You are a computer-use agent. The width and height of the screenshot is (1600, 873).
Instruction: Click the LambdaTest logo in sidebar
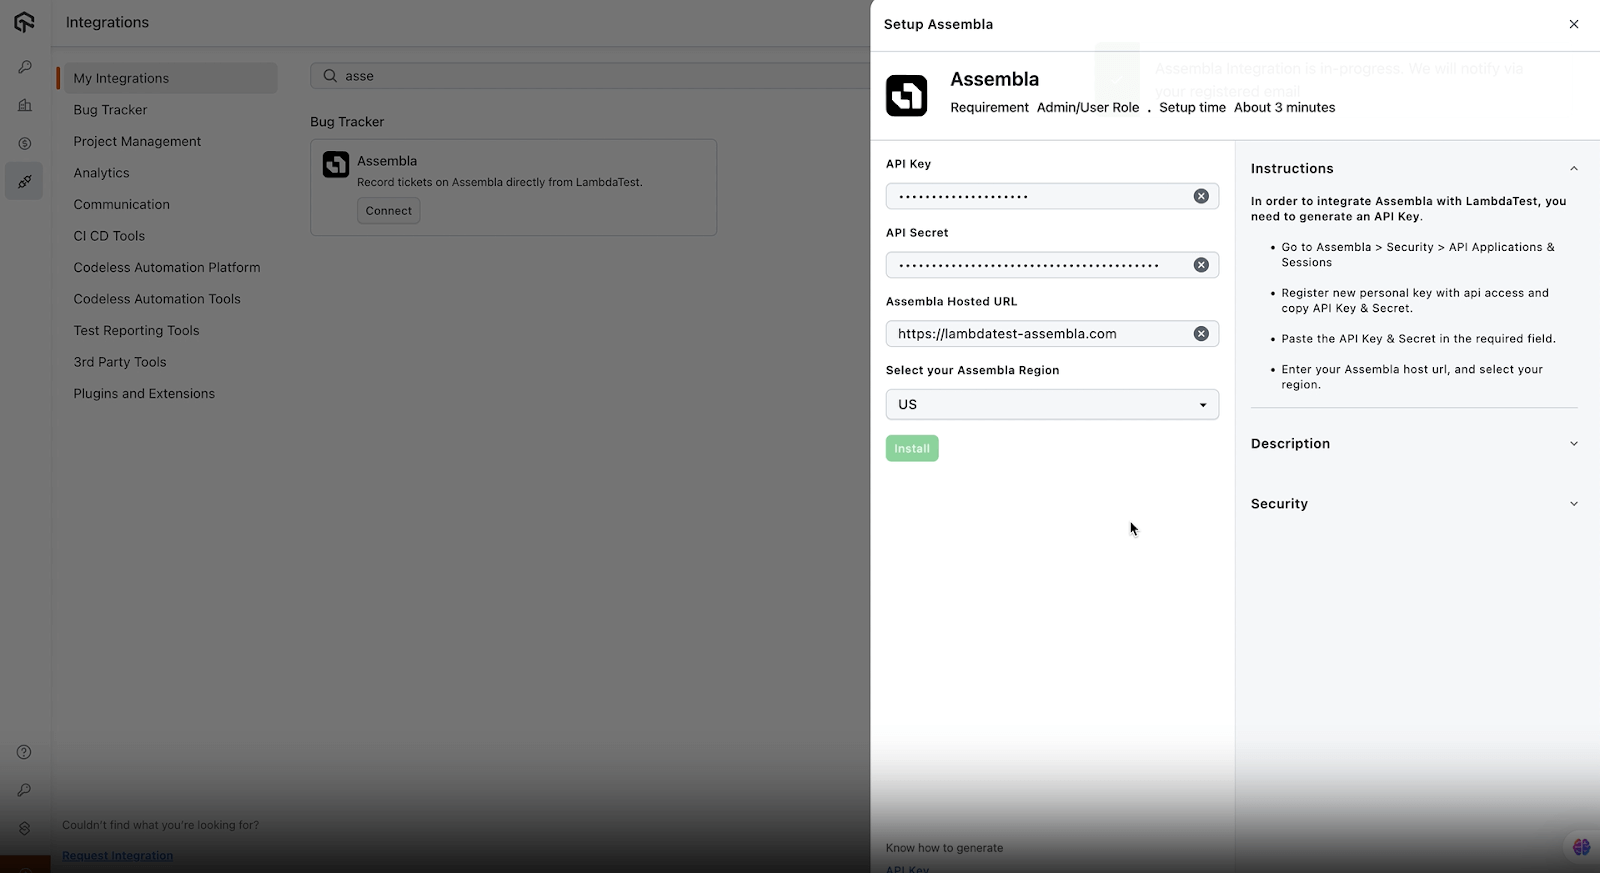pyautogui.click(x=24, y=22)
